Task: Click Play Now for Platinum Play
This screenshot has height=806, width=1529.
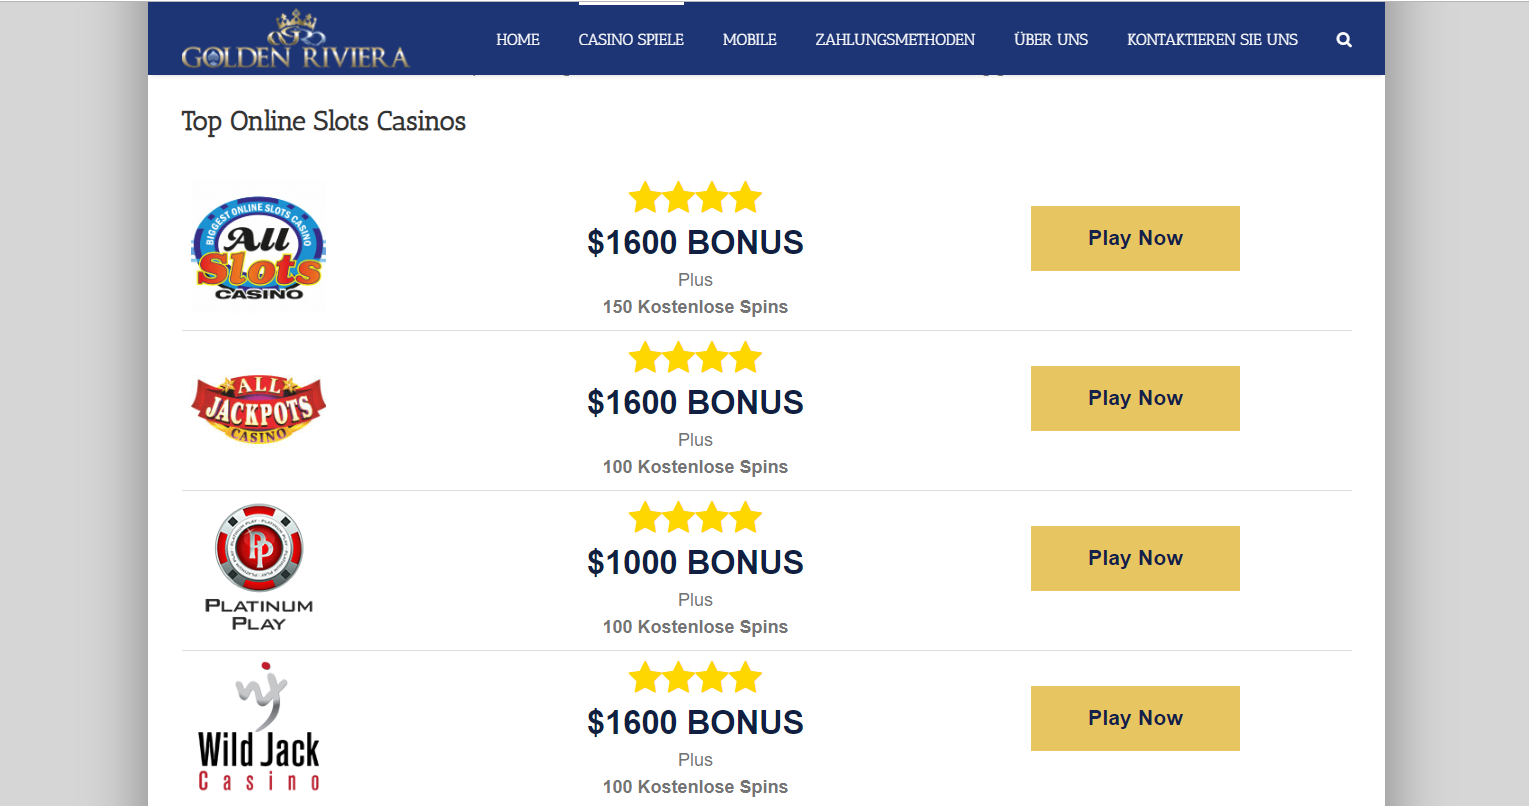Action: (x=1135, y=558)
